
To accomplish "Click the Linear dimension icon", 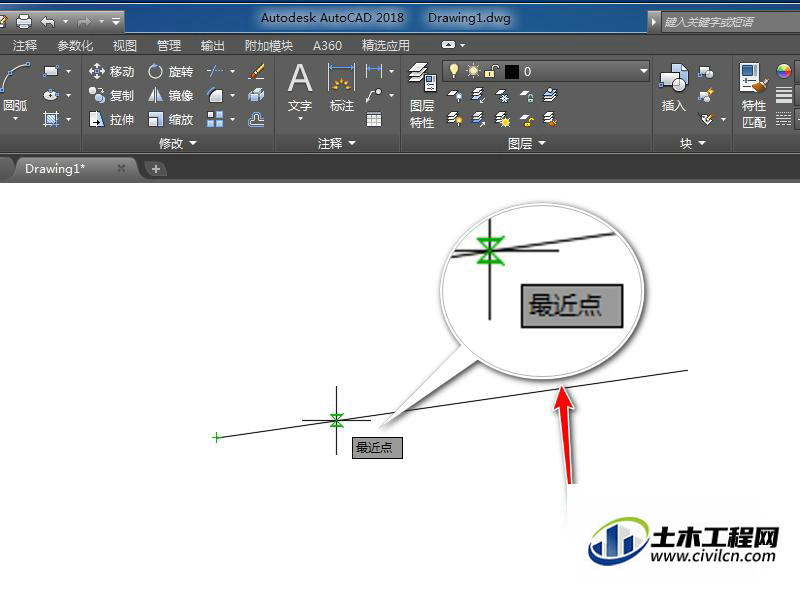I will point(374,71).
